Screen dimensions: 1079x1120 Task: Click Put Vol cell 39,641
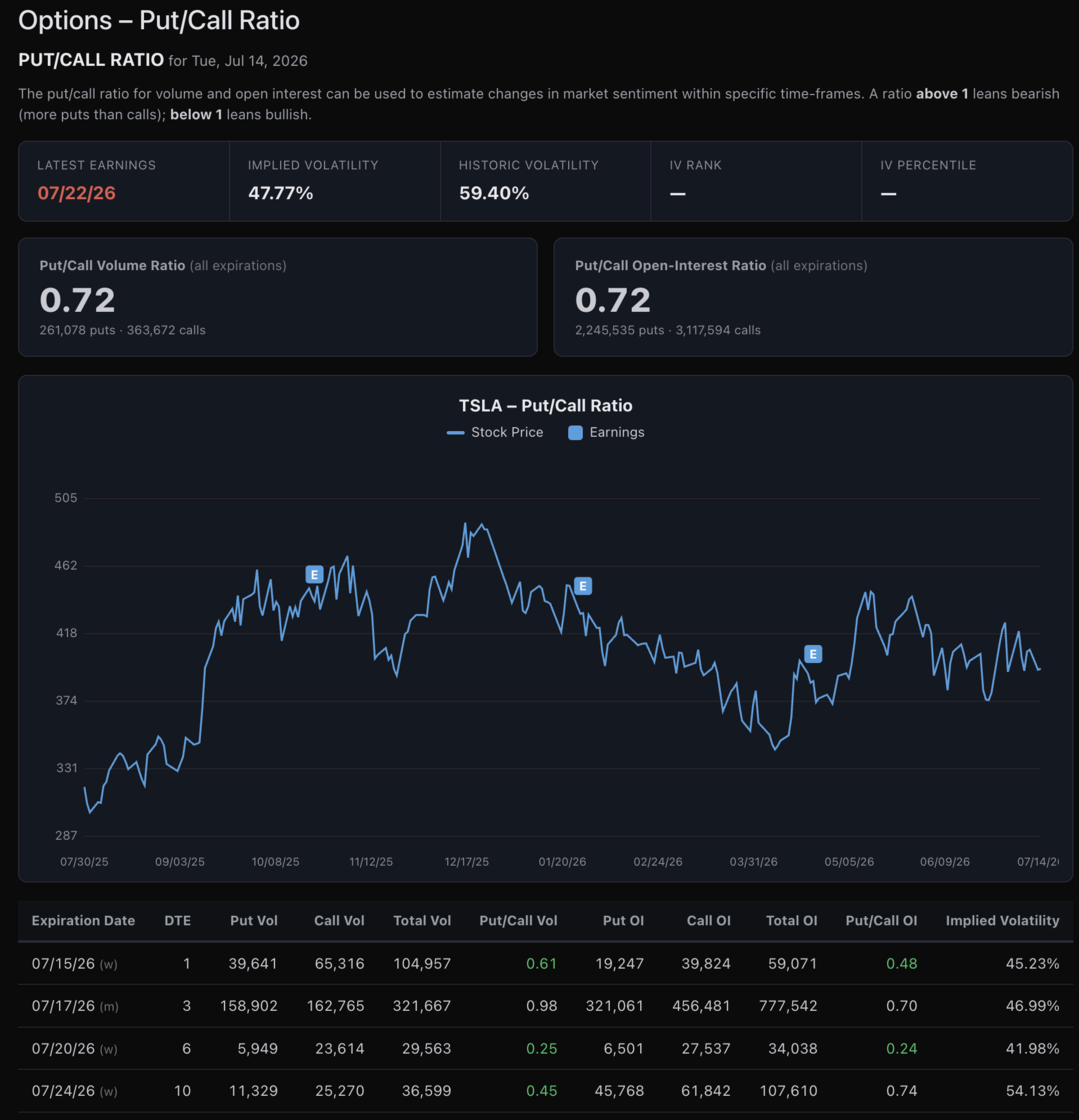click(253, 964)
